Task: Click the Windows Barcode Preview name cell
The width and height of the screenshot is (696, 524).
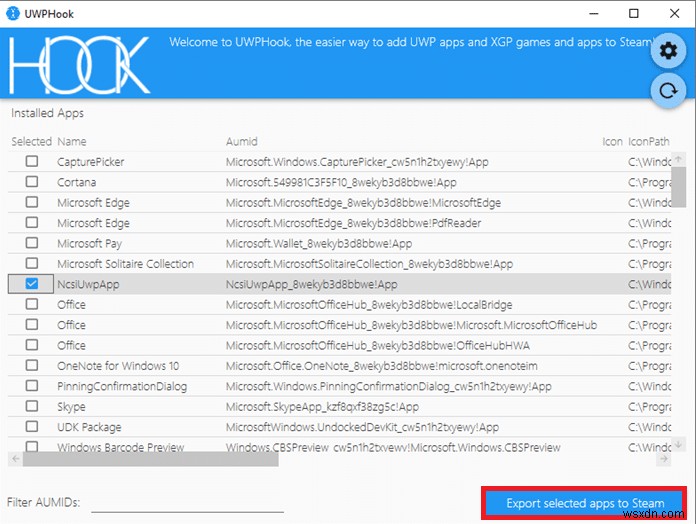Action: click(x=120, y=447)
